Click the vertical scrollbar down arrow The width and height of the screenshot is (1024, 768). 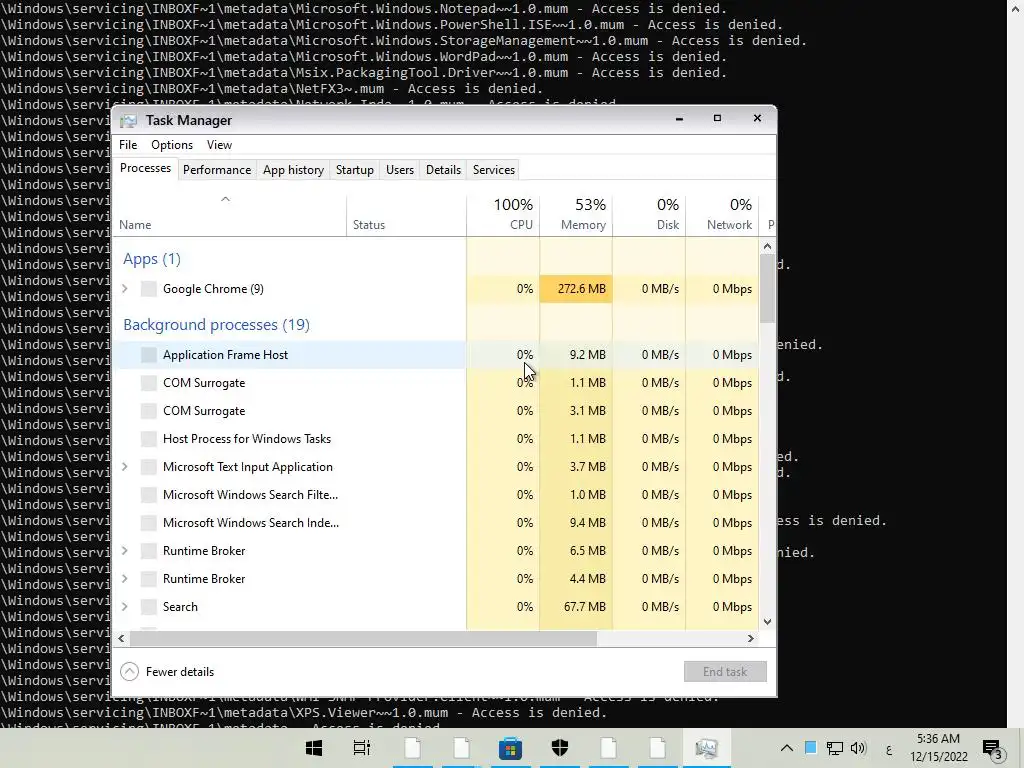point(767,622)
